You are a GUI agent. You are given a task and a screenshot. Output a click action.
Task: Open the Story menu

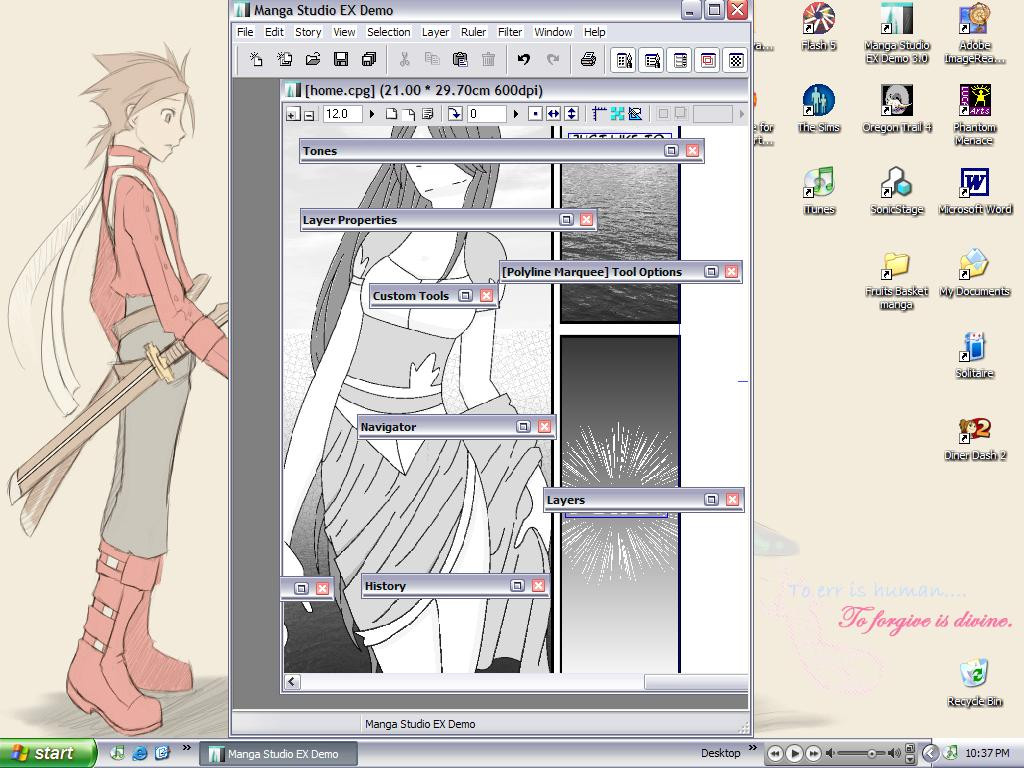click(308, 32)
